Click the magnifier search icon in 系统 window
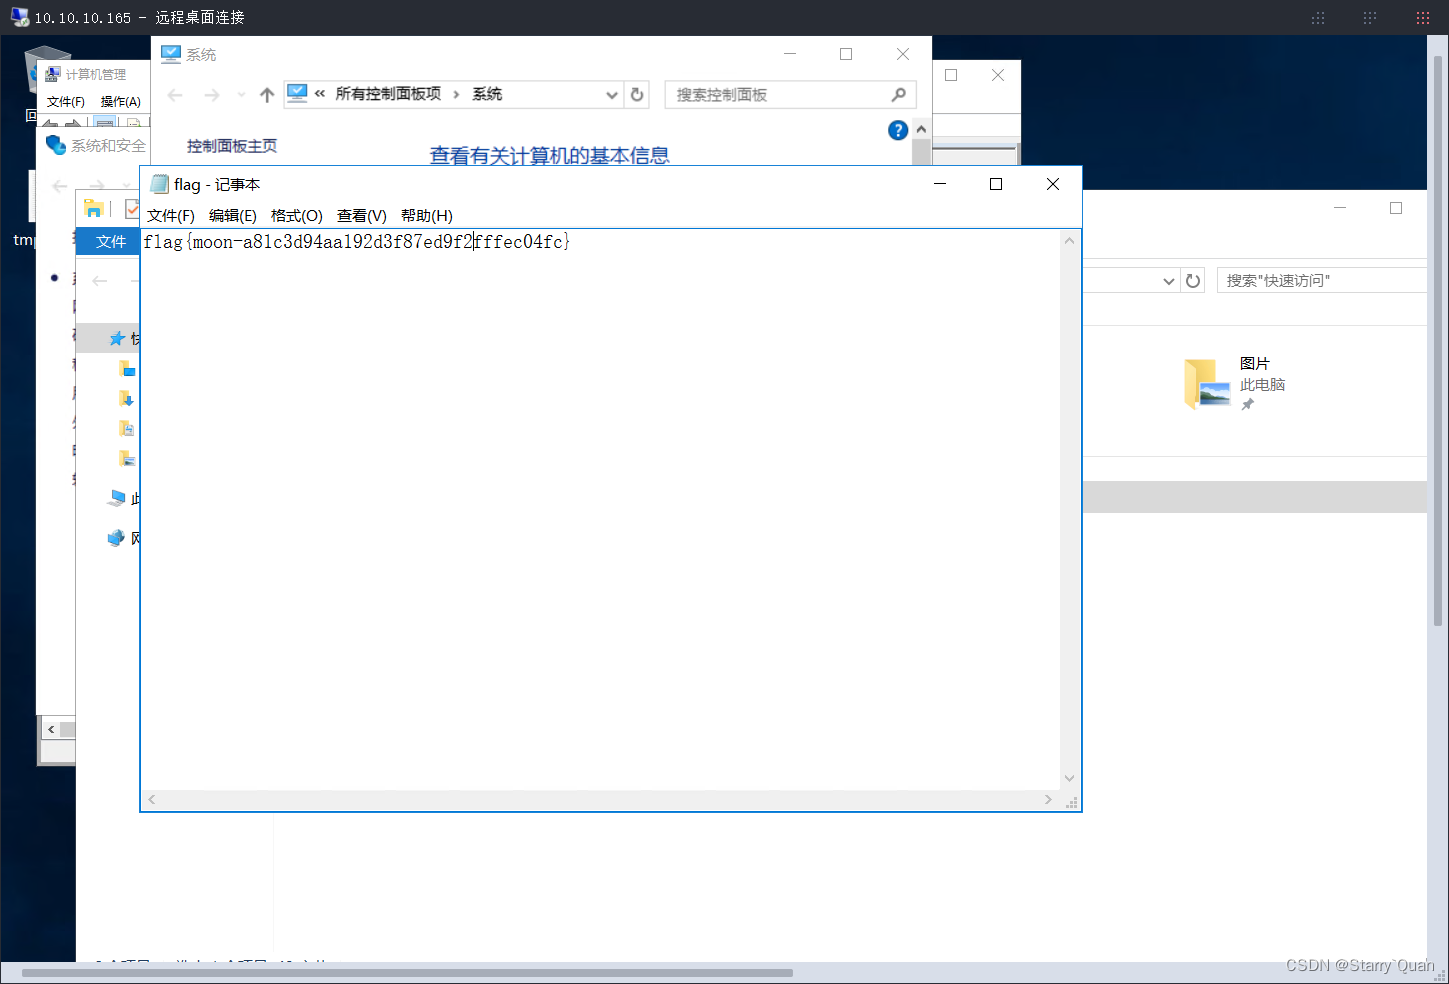 [899, 94]
